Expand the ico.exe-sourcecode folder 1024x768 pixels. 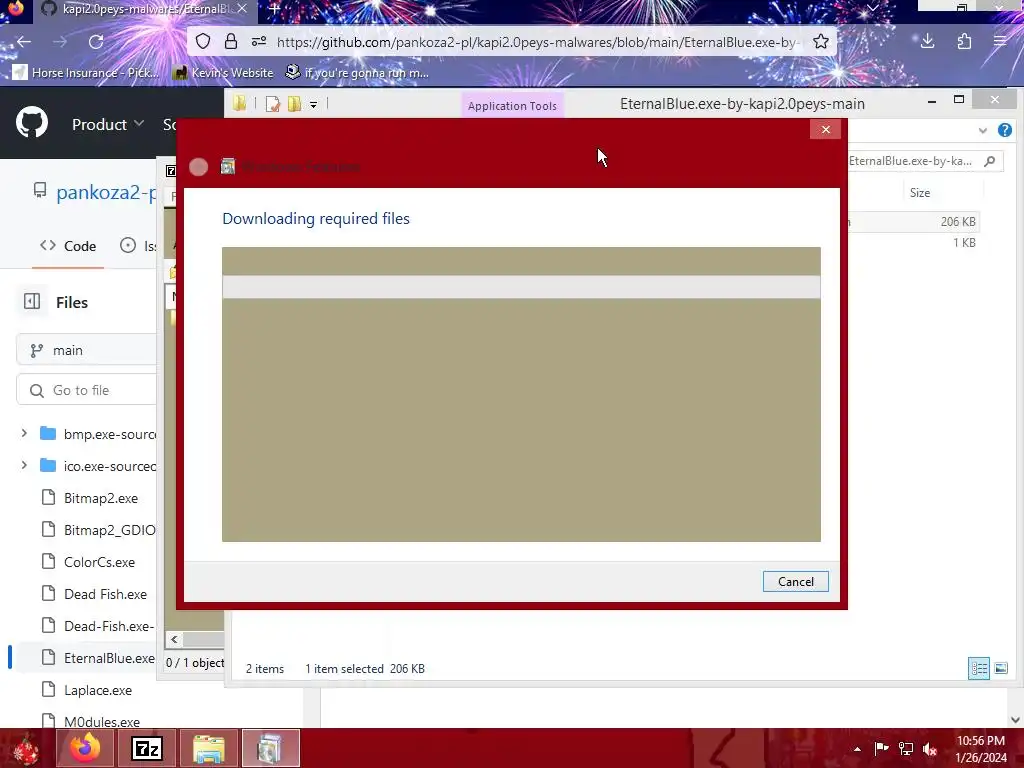[x=24, y=465]
